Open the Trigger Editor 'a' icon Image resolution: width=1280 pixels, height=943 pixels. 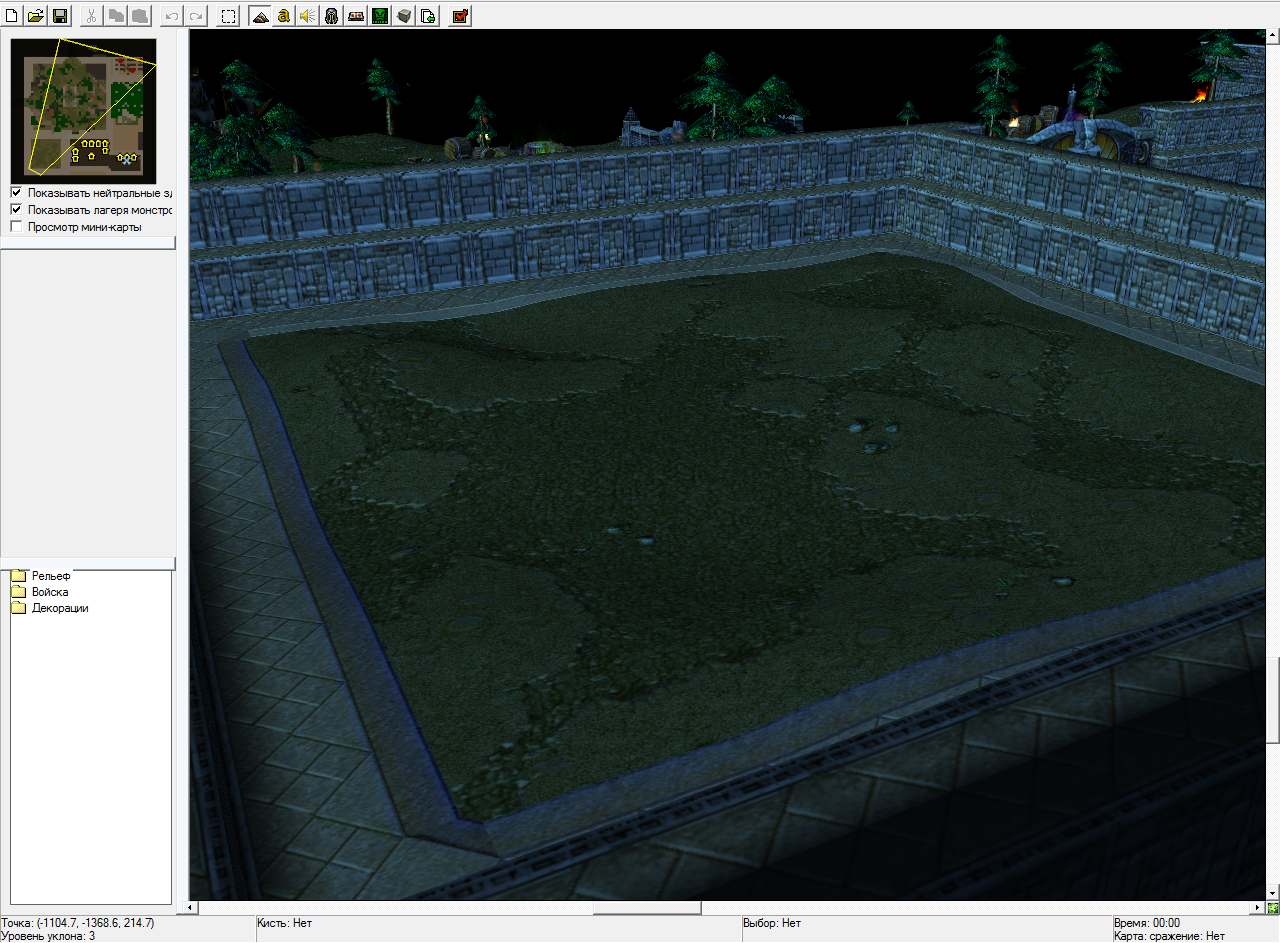point(284,16)
